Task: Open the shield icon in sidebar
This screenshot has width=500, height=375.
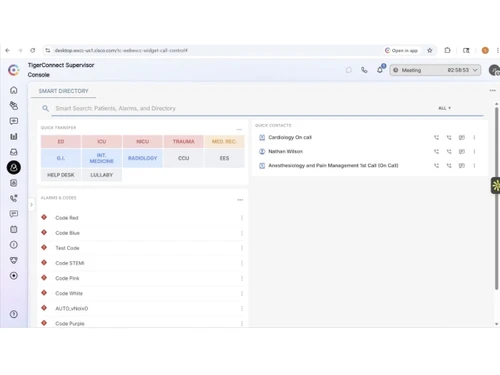Action: click(14, 260)
